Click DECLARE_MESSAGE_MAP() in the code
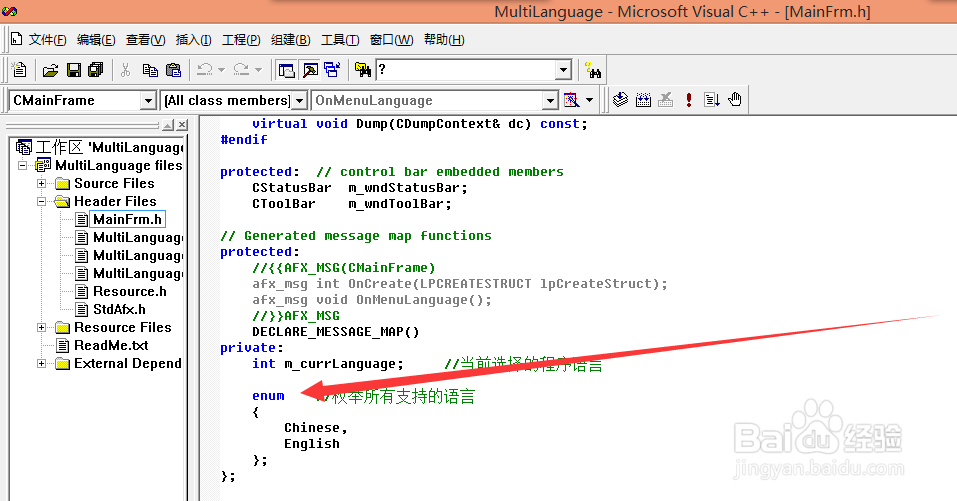957x501 pixels. click(336, 332)
